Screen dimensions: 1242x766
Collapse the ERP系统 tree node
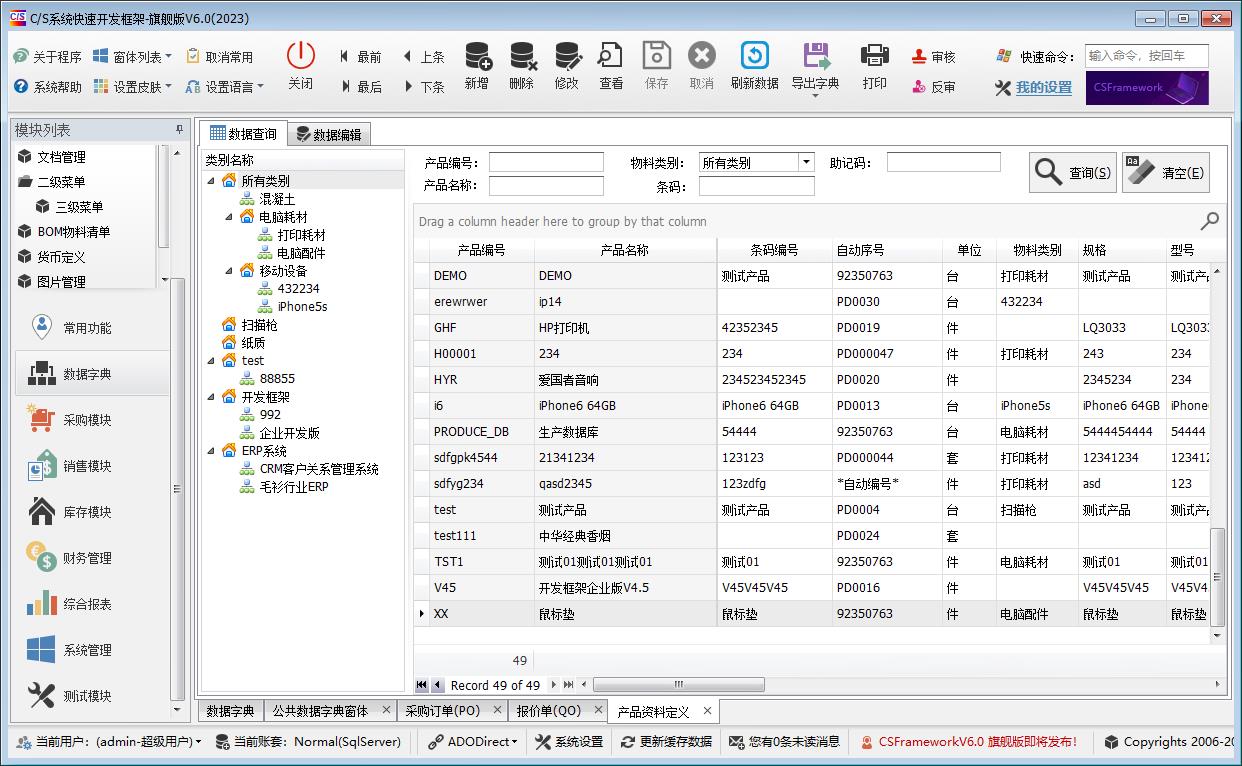(x=211, y=451)
